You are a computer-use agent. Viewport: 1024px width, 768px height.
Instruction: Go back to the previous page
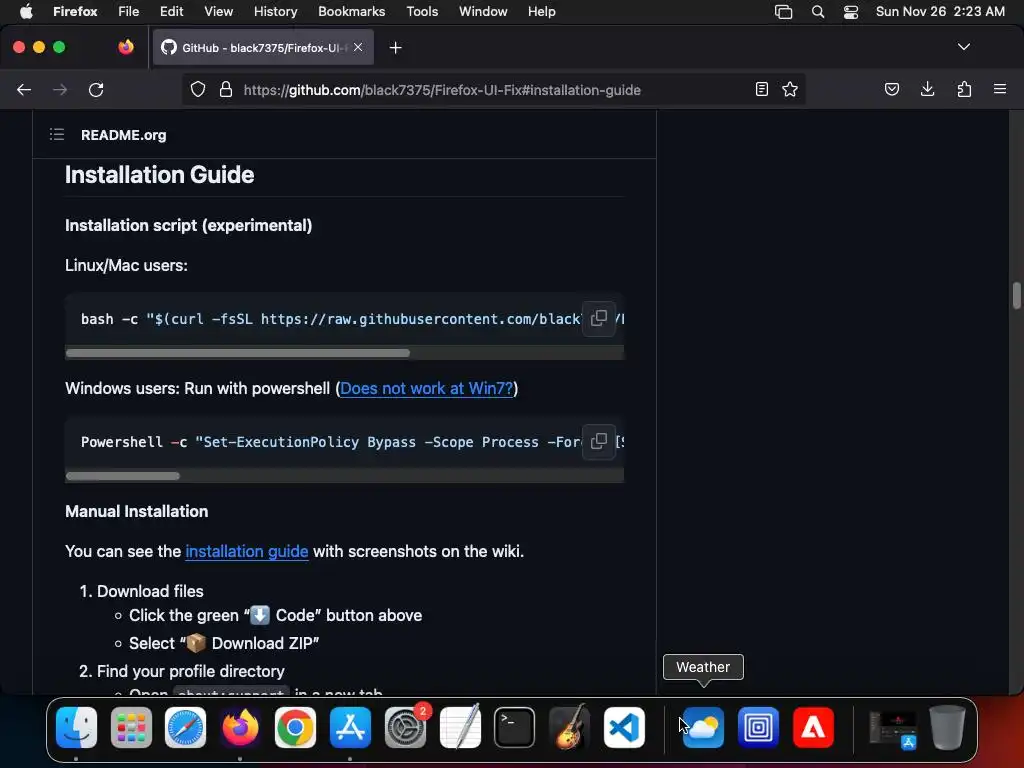tap(24, 89)
